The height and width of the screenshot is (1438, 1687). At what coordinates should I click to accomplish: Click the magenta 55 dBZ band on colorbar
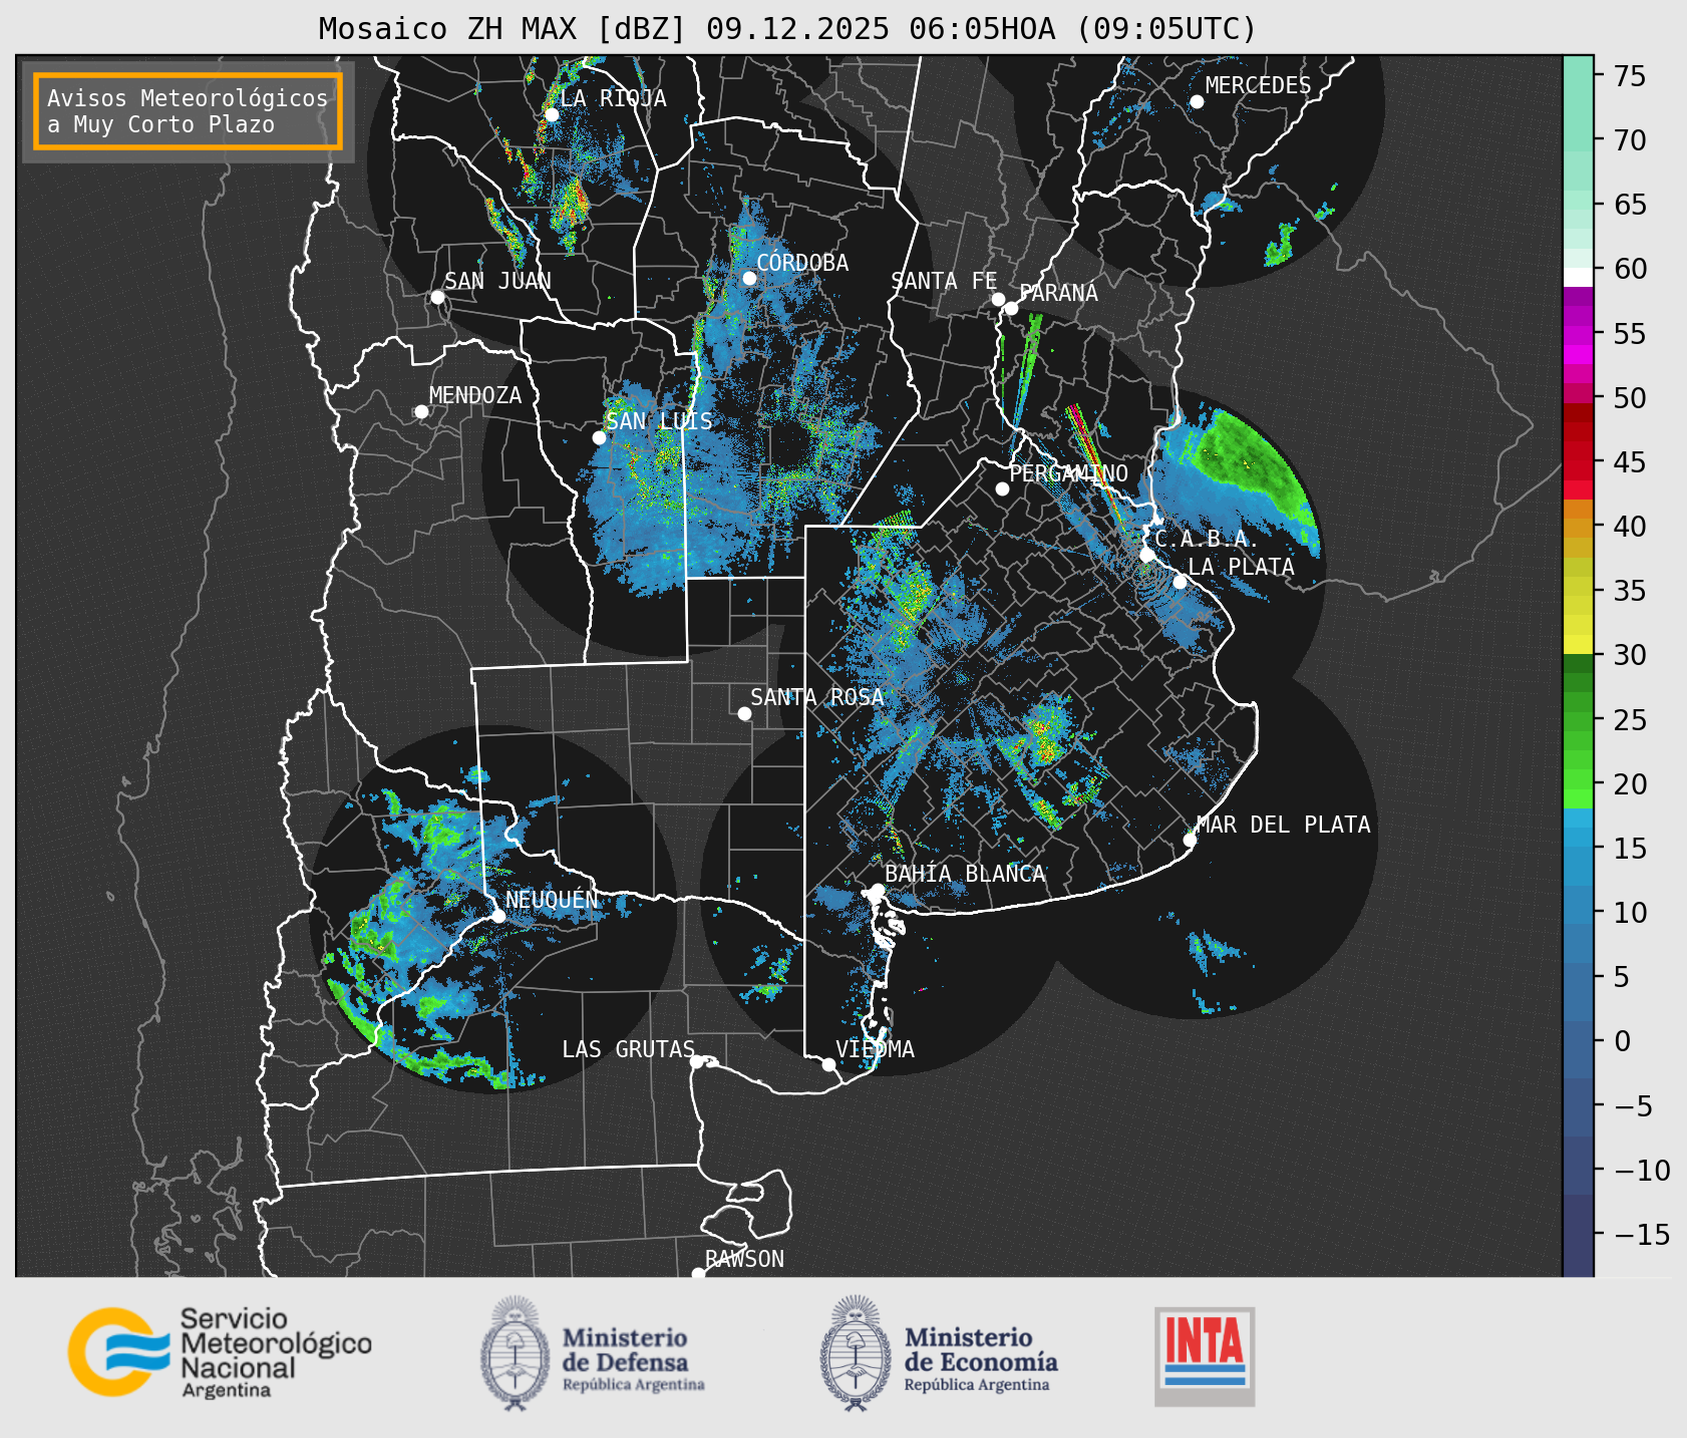[1578, 335]
